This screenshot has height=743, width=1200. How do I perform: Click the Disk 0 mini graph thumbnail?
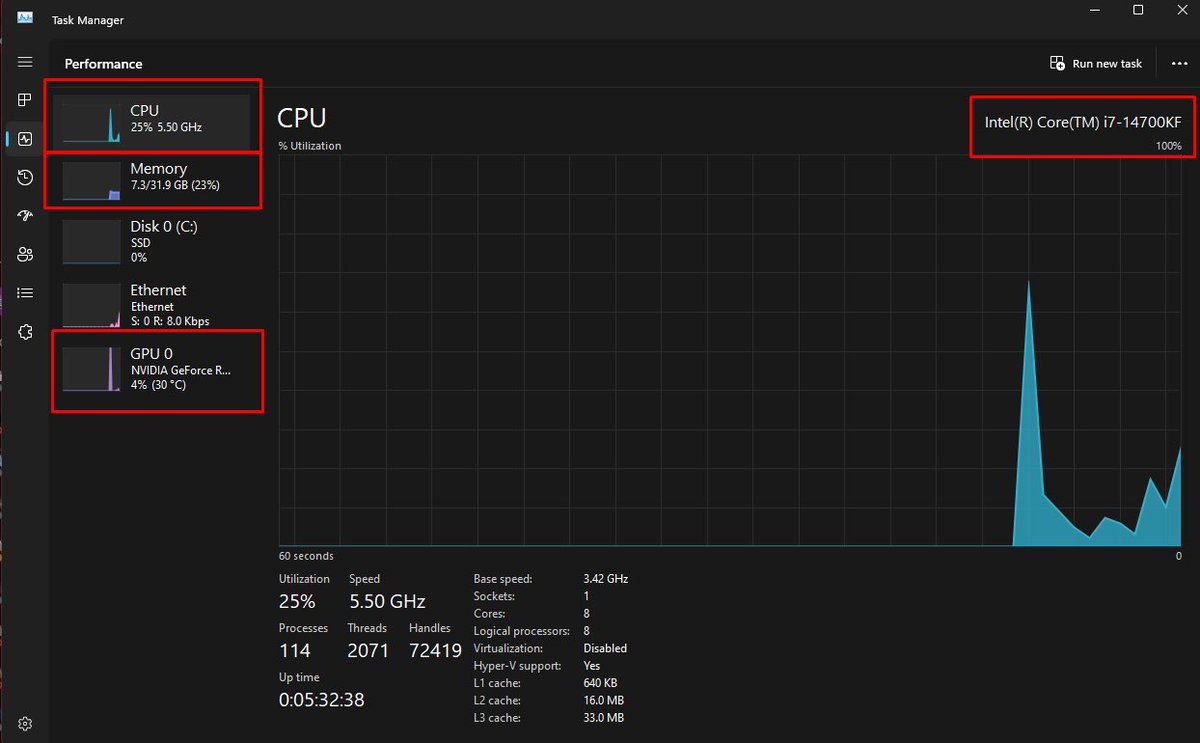click(x=92, y=242)
